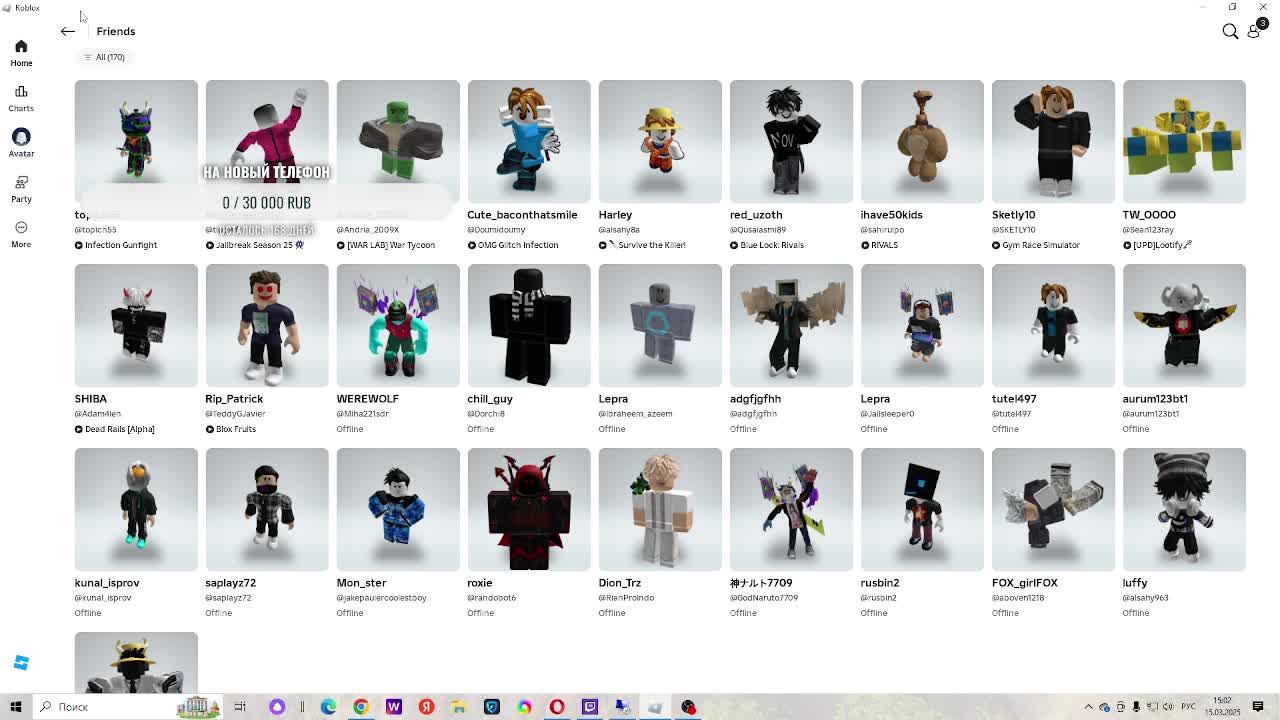Click the RIVALS game label
1280x720 pixels.
coord(879,245)
